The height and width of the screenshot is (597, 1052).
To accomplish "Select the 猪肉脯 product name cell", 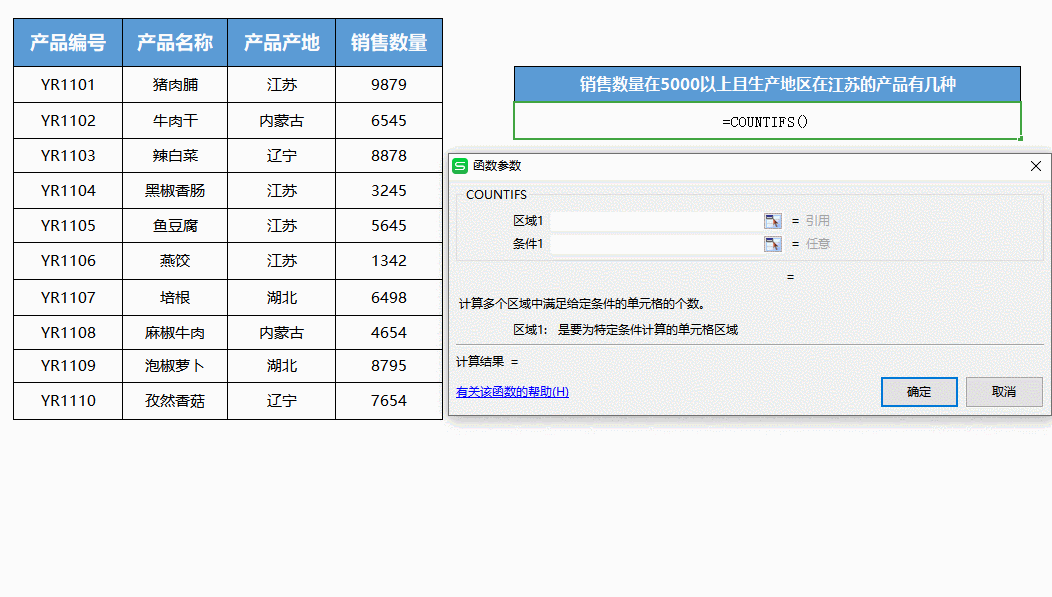I will [x=175, y=85].
